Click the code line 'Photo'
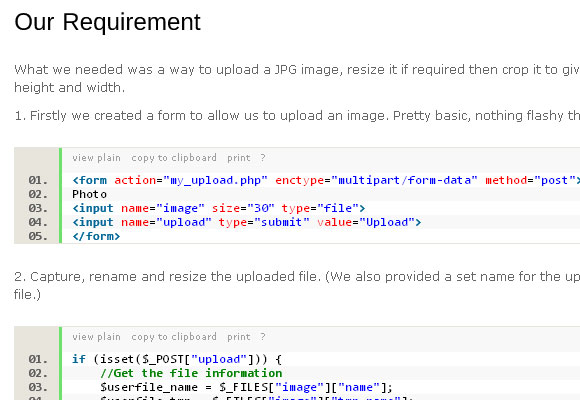 coord(90,194)
